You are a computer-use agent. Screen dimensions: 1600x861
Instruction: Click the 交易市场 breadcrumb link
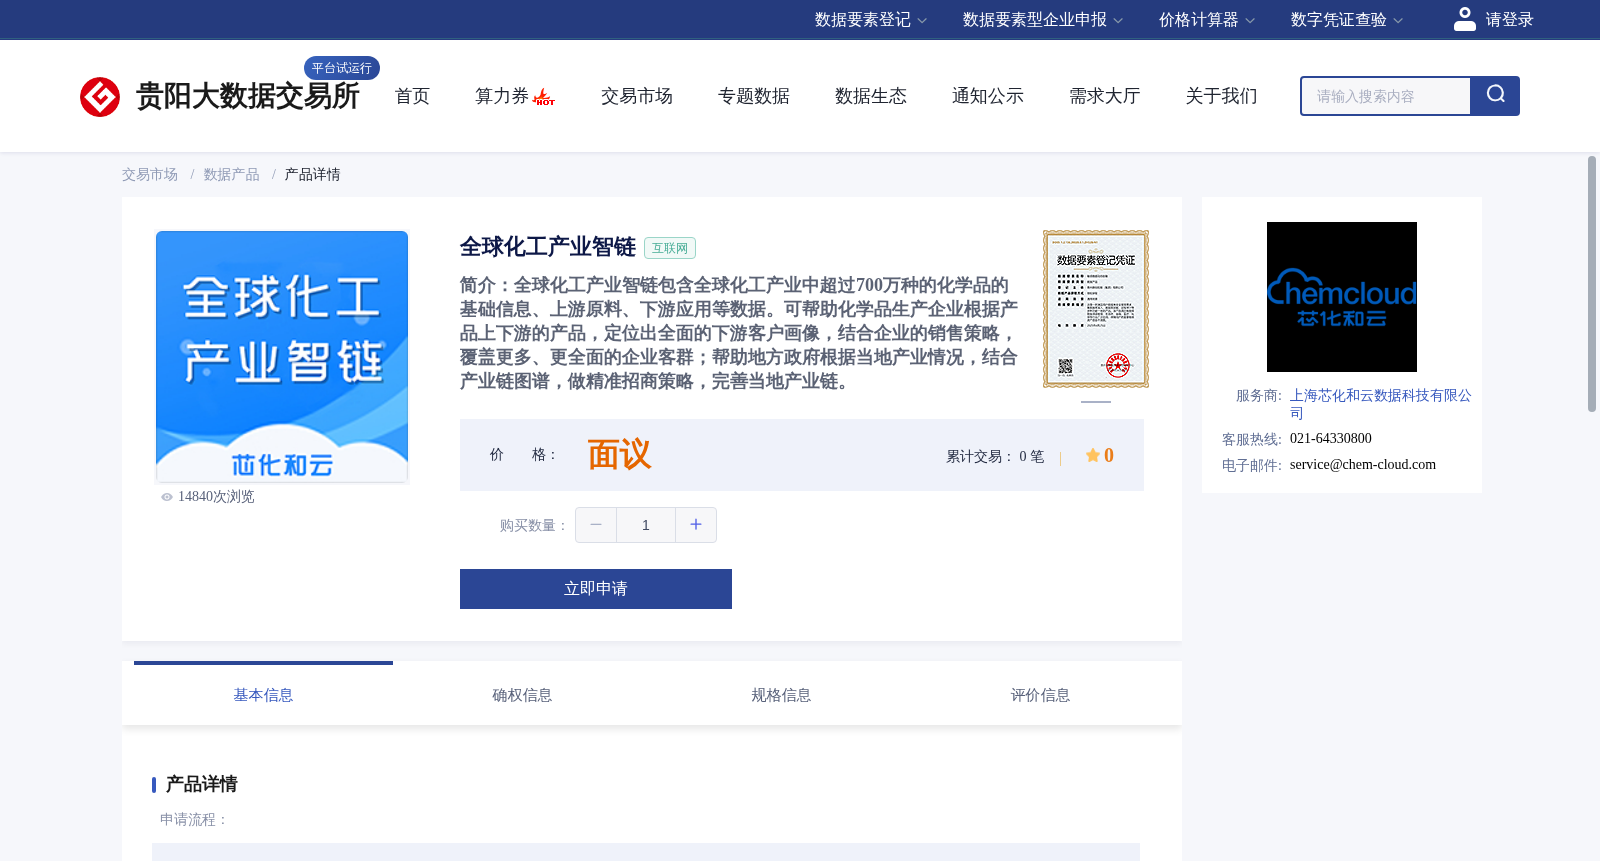pos(150,175)
